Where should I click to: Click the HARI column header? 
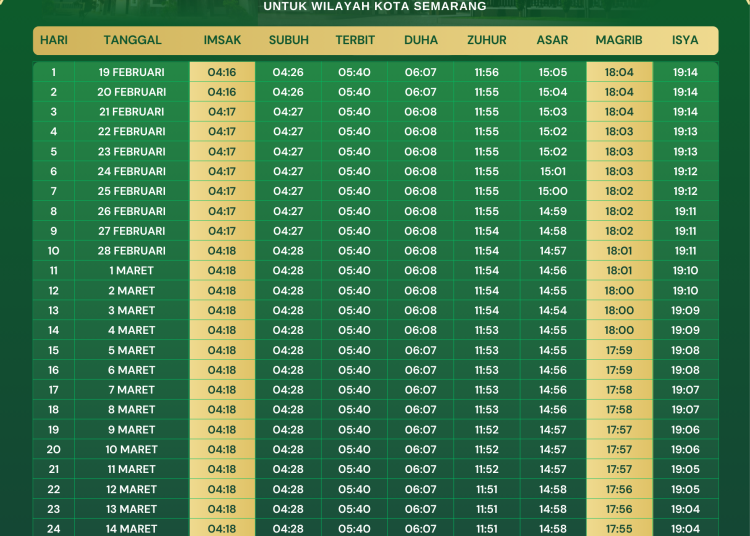(x=54, y=40)
